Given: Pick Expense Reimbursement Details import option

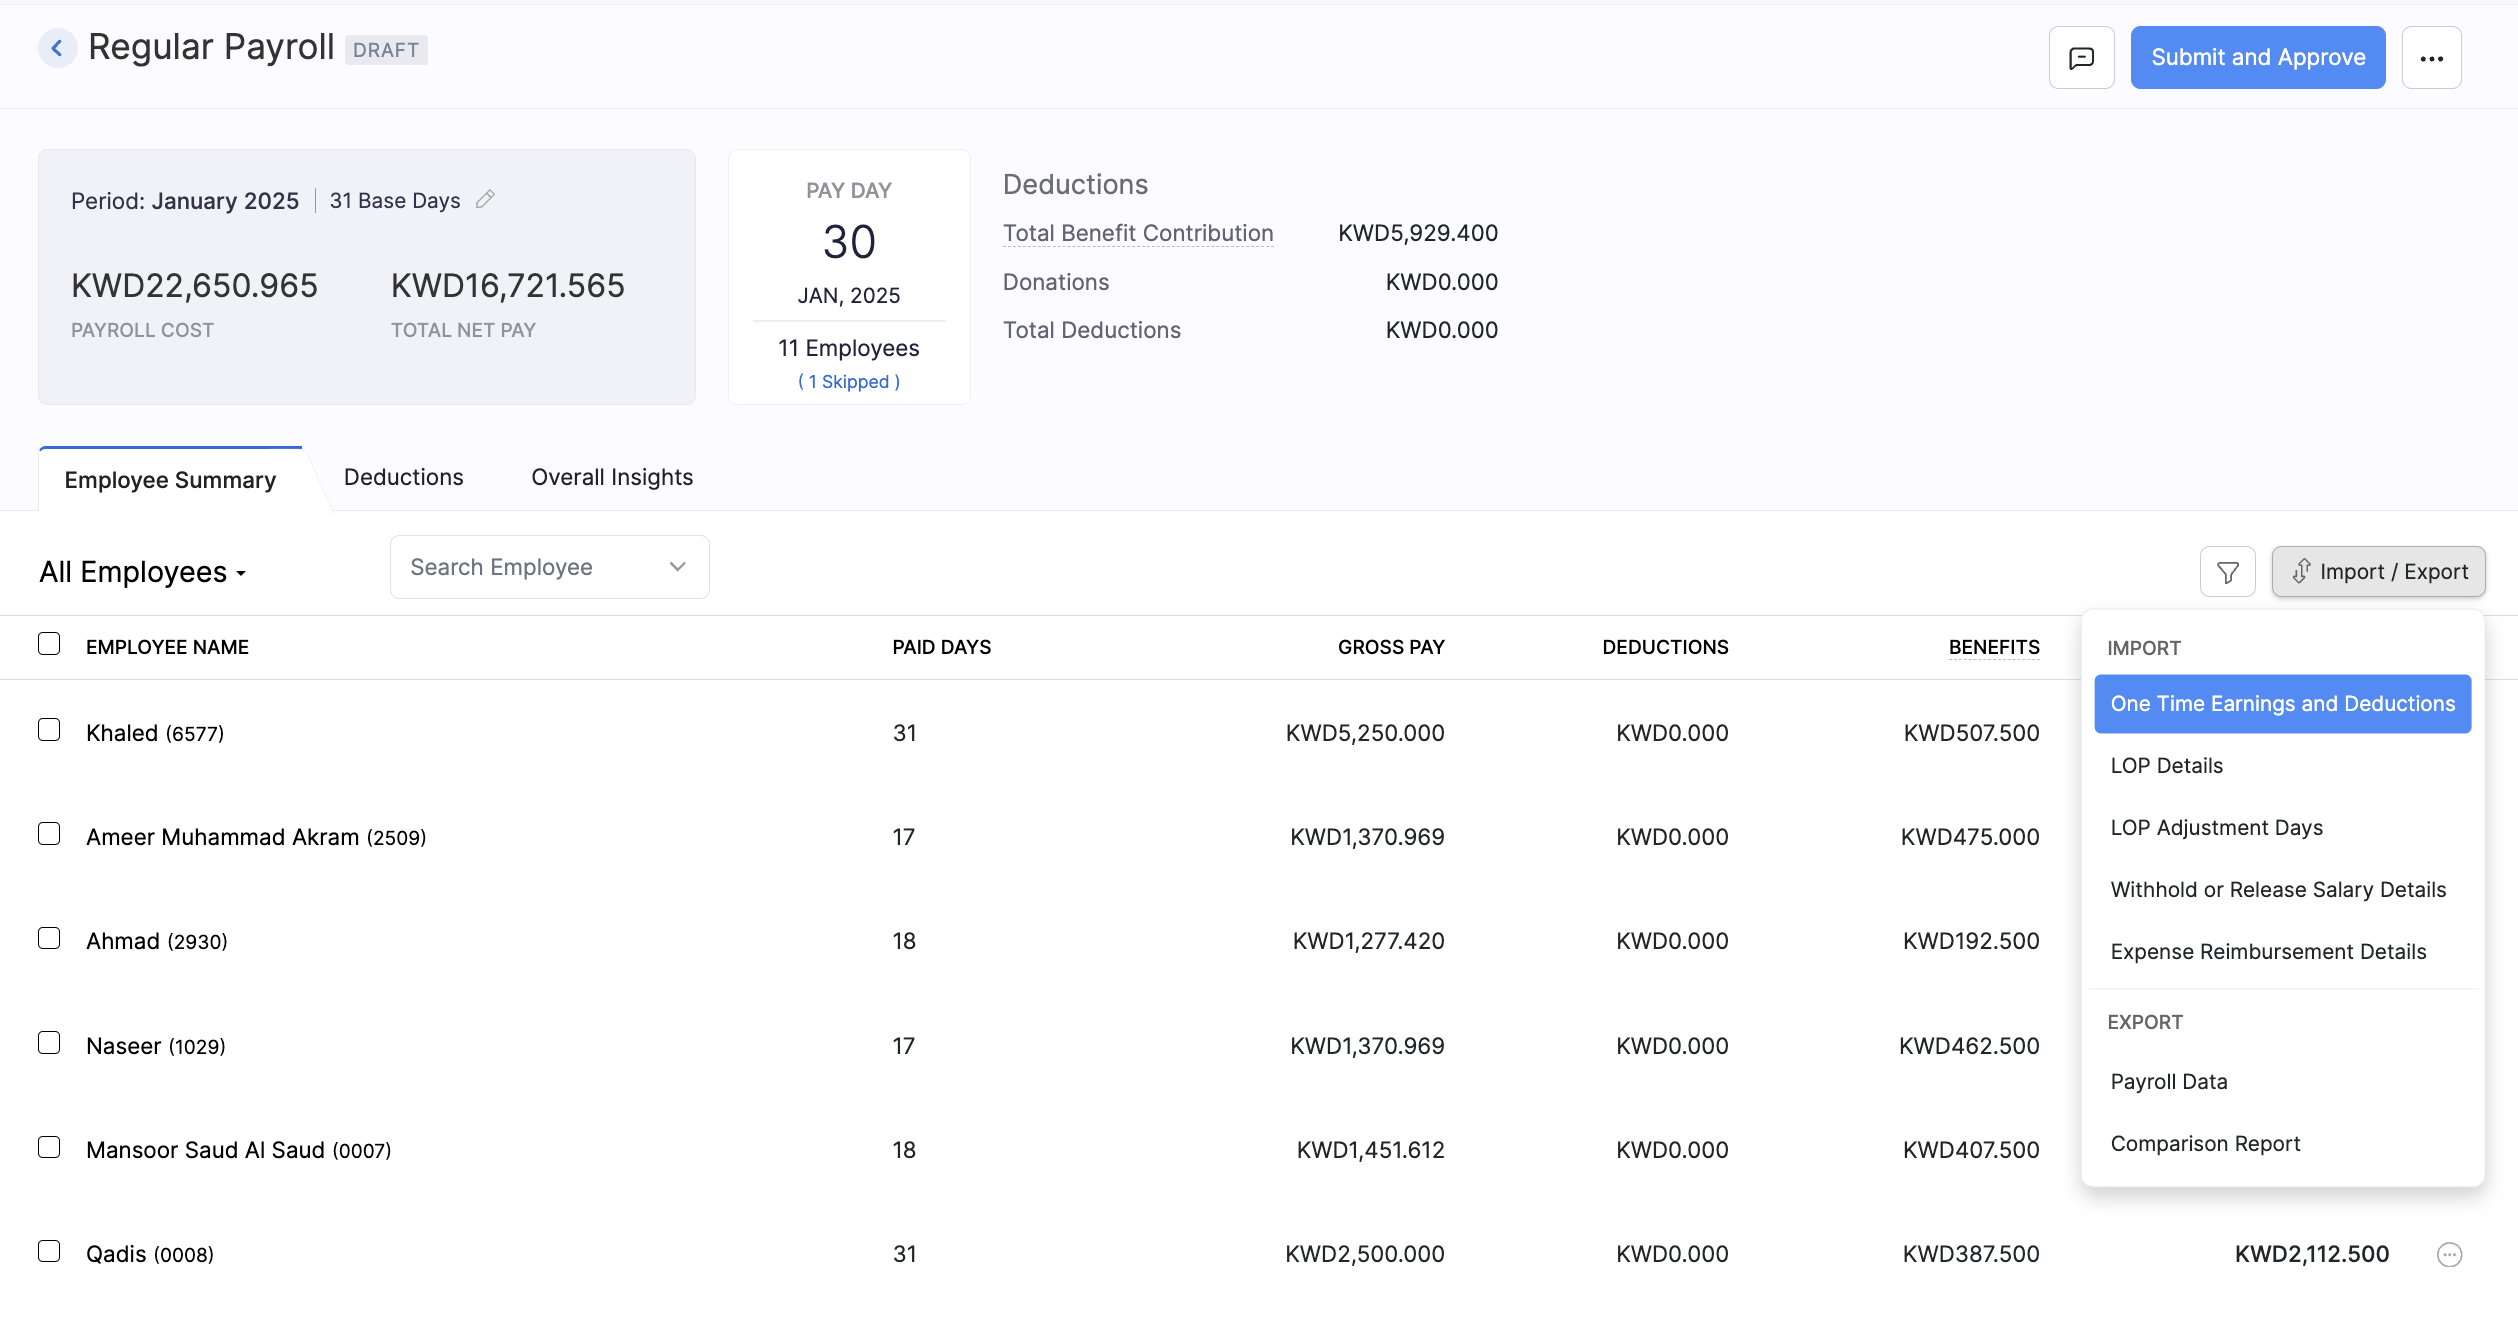Looking at the screenshot, I should tap(2267, 951).
